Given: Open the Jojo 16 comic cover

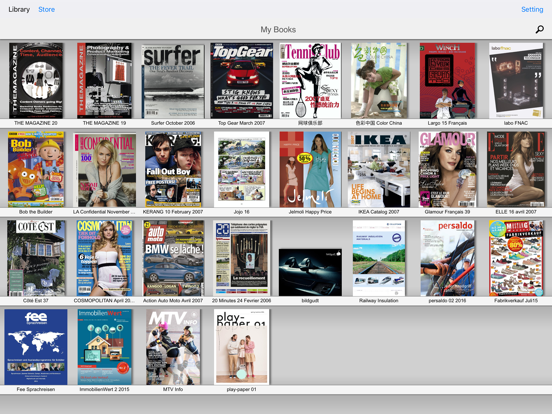Looking at the screenshot, I should click(x=242, y=169).
